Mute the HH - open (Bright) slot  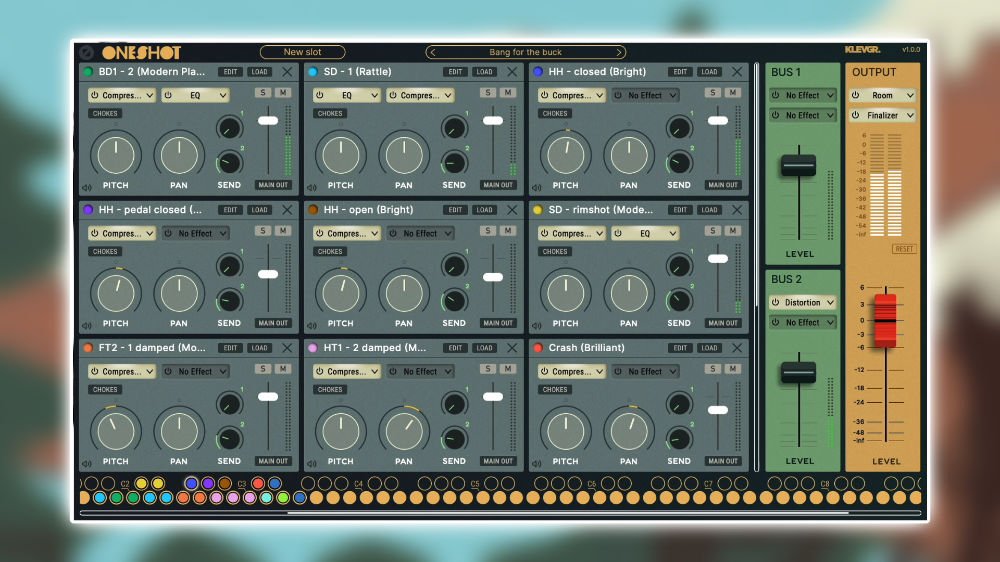(x=508, y=230)
